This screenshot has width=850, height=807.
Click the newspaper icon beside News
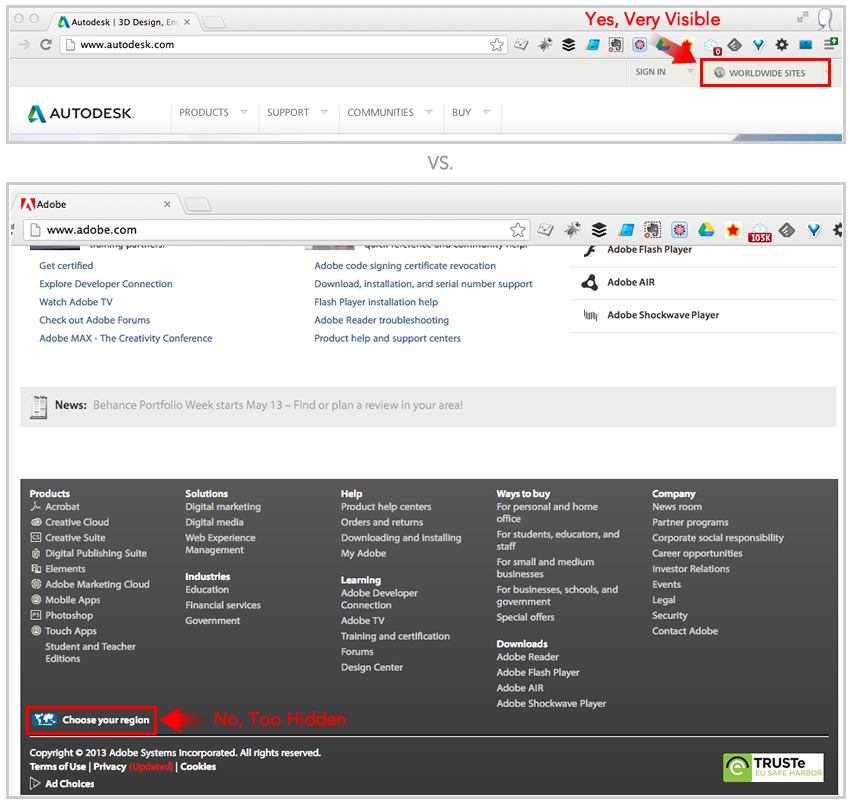click(x=38, y=406)
